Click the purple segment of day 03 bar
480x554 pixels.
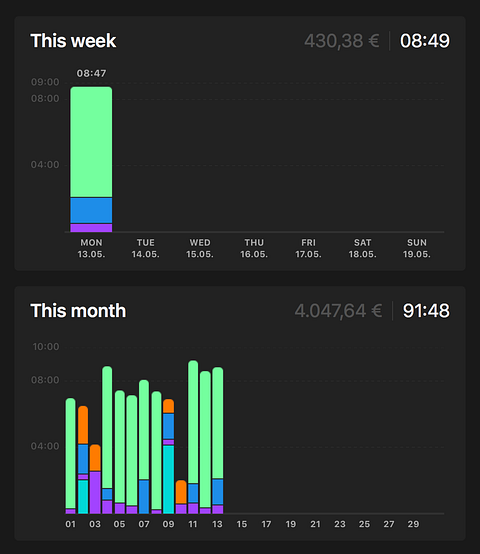95,493
